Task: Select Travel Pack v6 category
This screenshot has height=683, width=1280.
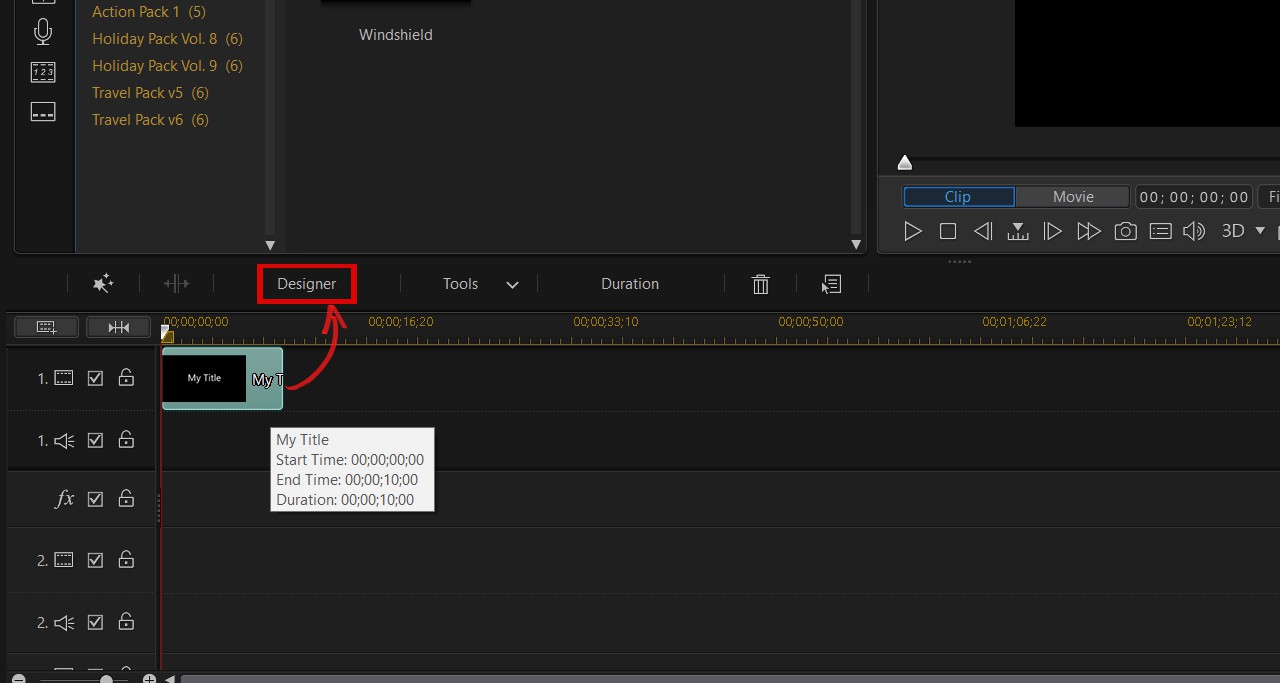Action: [150, 120]
